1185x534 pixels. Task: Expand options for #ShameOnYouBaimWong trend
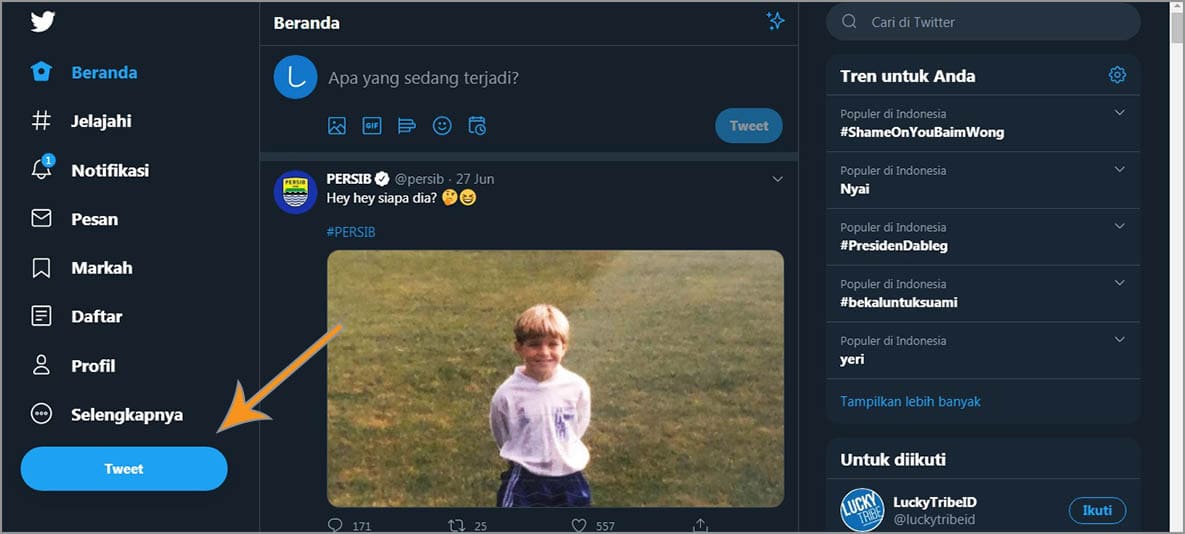pyautogui.click(x=1119, y=113)
